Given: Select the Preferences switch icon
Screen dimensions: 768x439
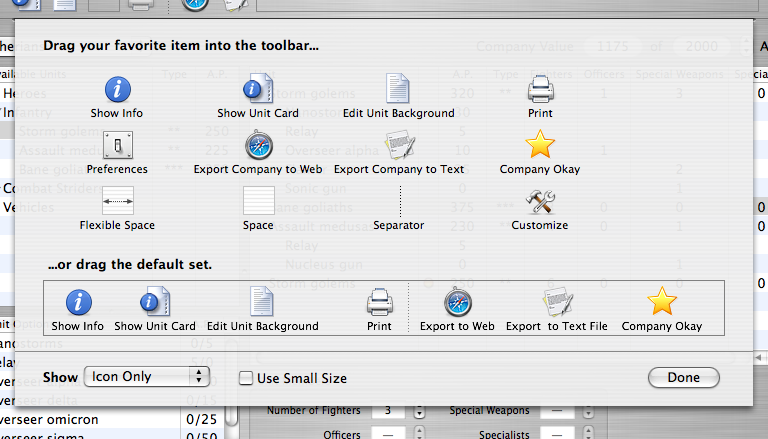Looking at the screenshot, I should [117, 146].
